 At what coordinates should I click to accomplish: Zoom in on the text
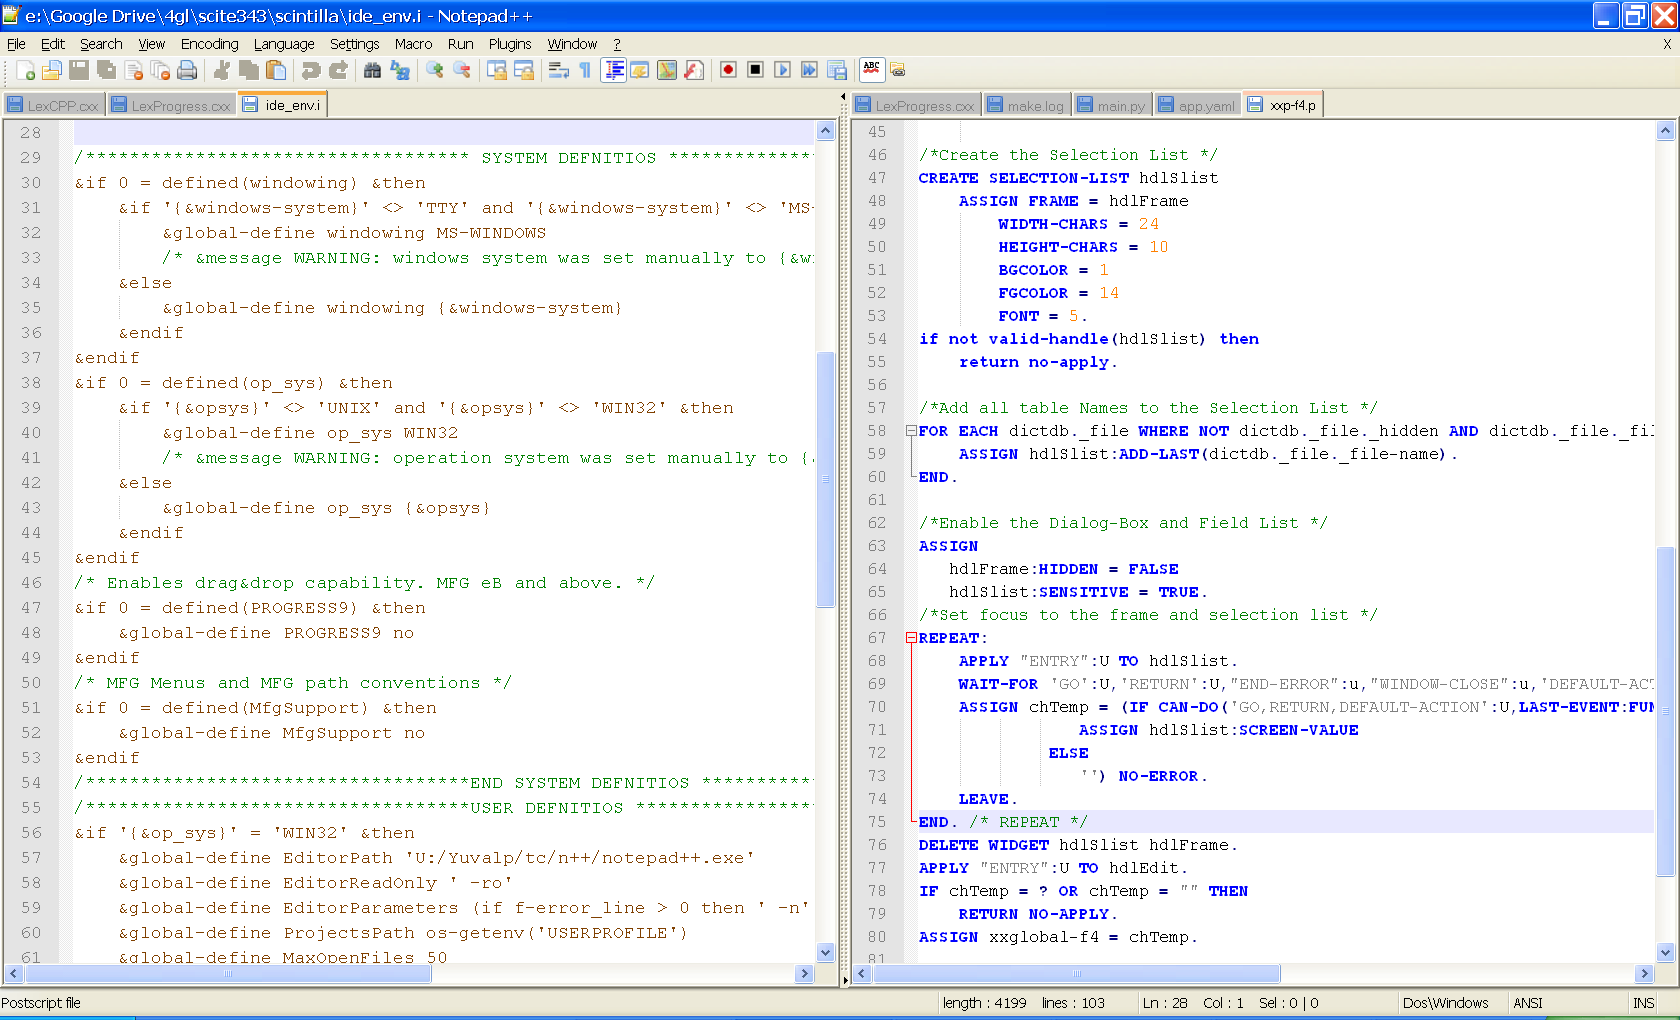(434, 70)
